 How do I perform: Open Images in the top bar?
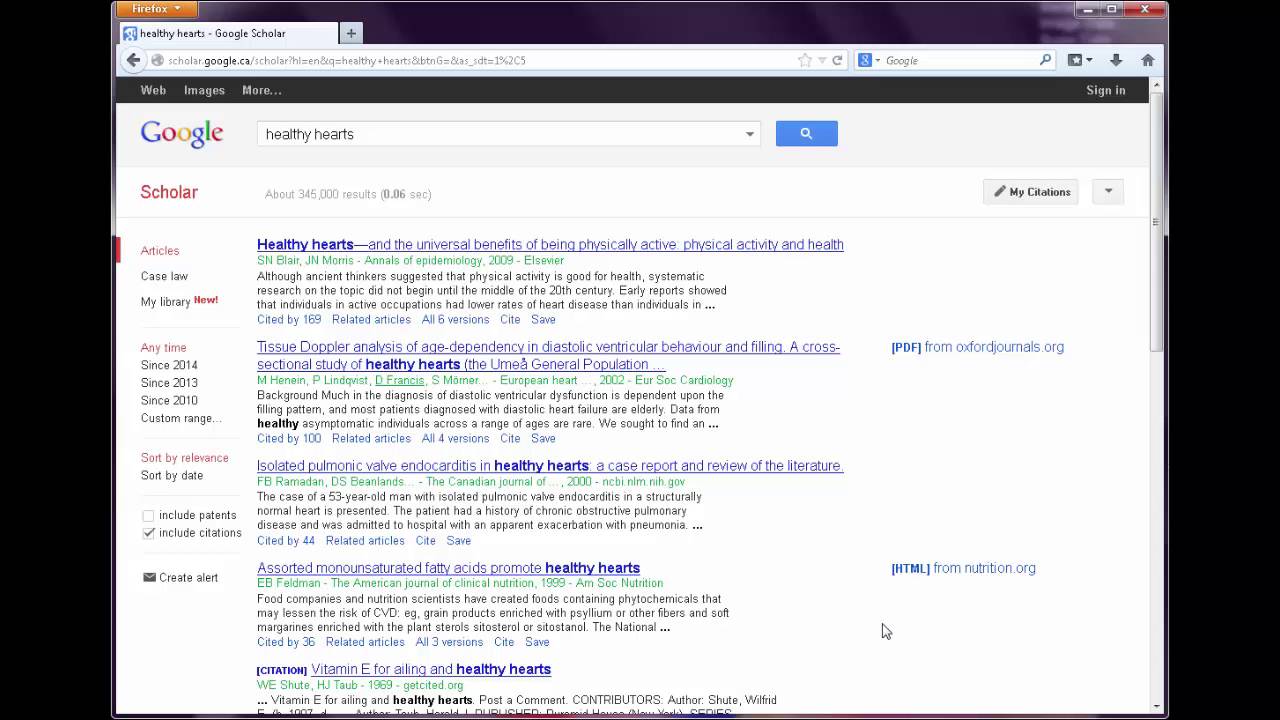[204, 90]
